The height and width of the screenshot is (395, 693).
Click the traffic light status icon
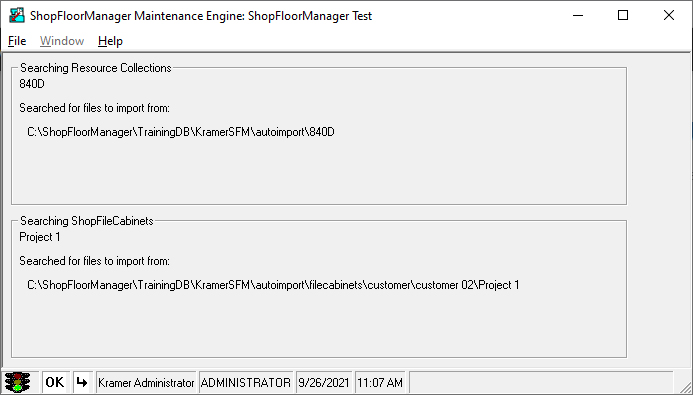pos(17,382)
